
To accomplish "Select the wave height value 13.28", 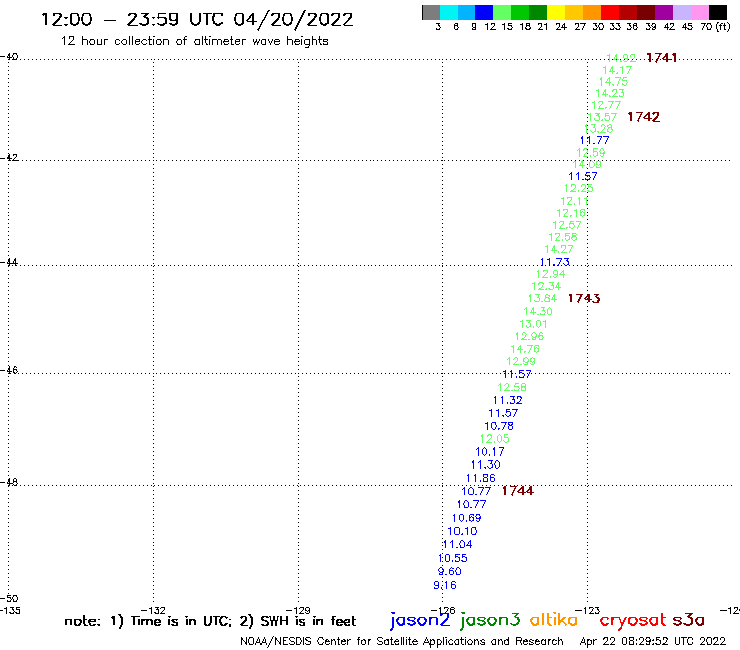I will point(598,129).
